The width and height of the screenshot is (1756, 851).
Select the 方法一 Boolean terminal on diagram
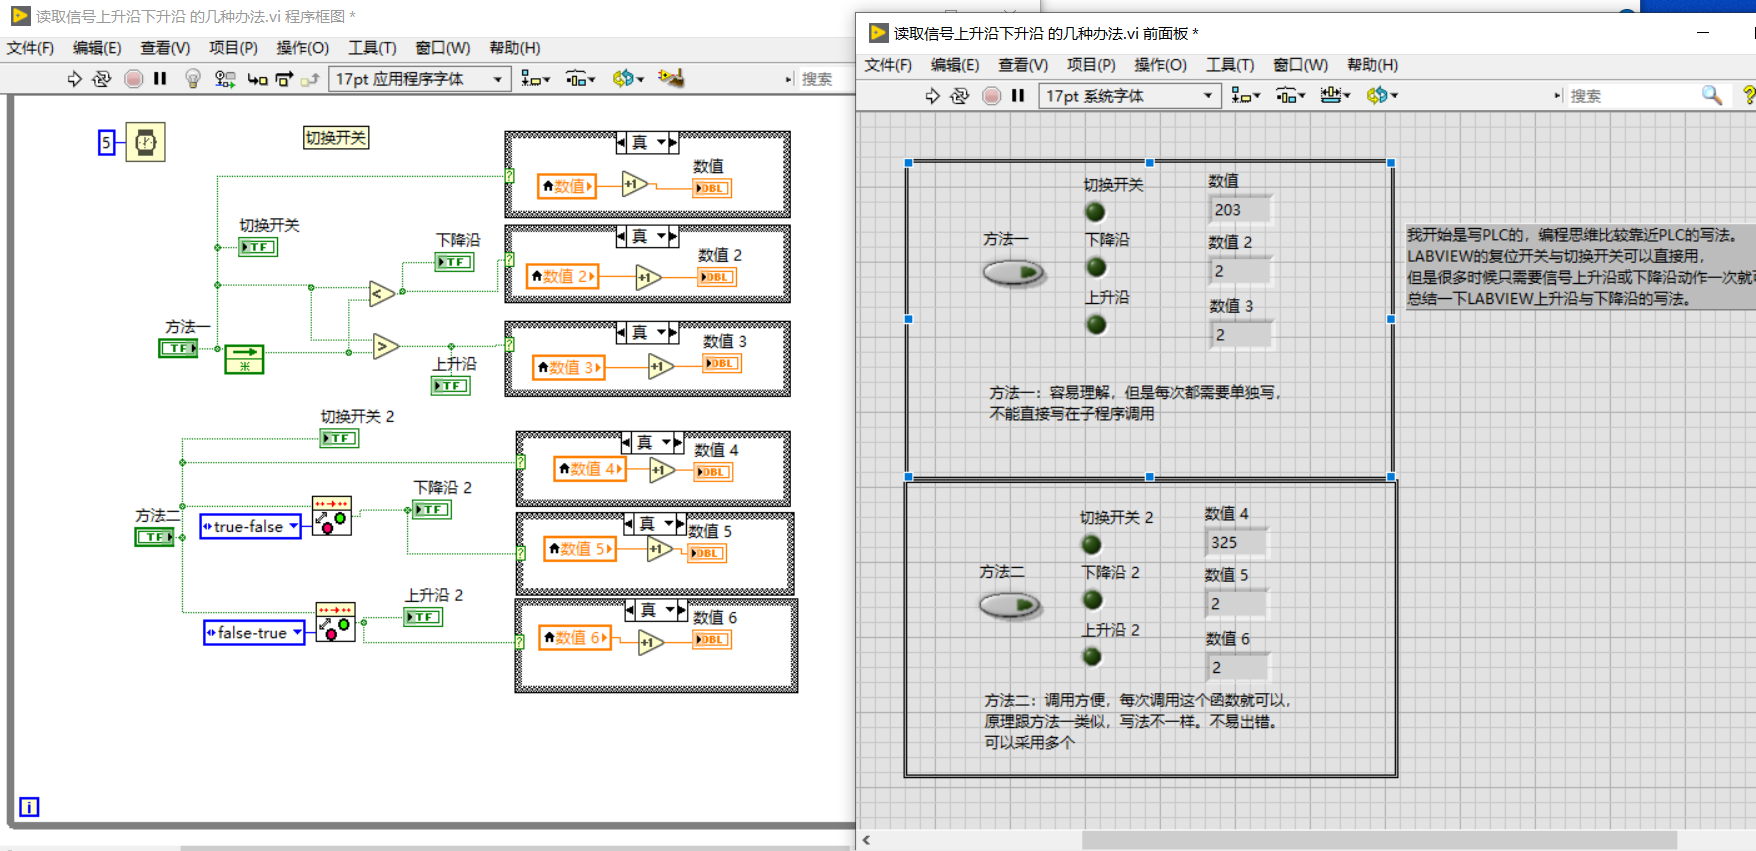(x=179, y=348)
